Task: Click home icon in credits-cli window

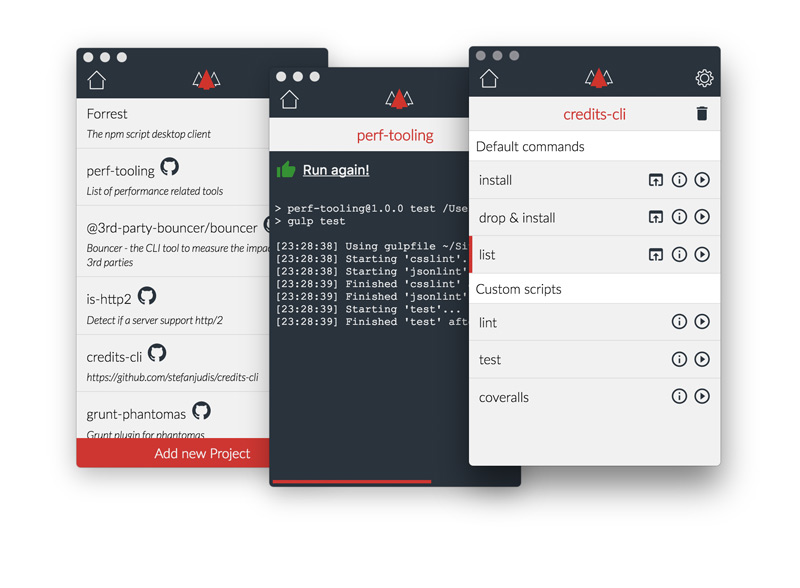Action: pyautogui.click(x=488, y=78)
